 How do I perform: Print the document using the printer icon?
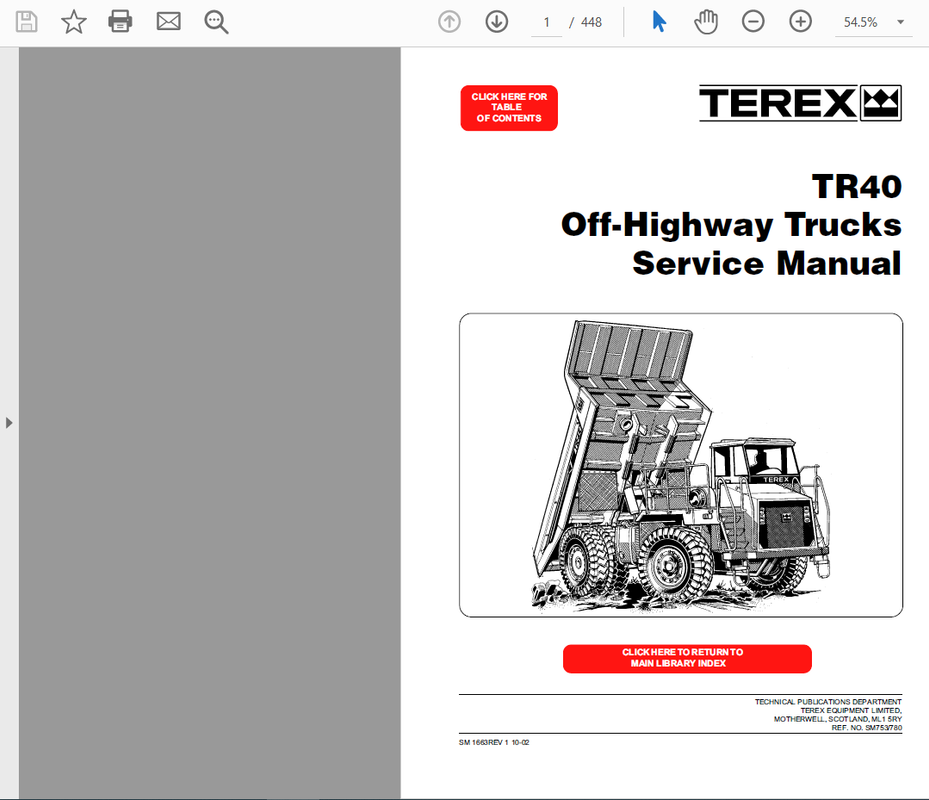pyautogui.click(x=120, y=22)
